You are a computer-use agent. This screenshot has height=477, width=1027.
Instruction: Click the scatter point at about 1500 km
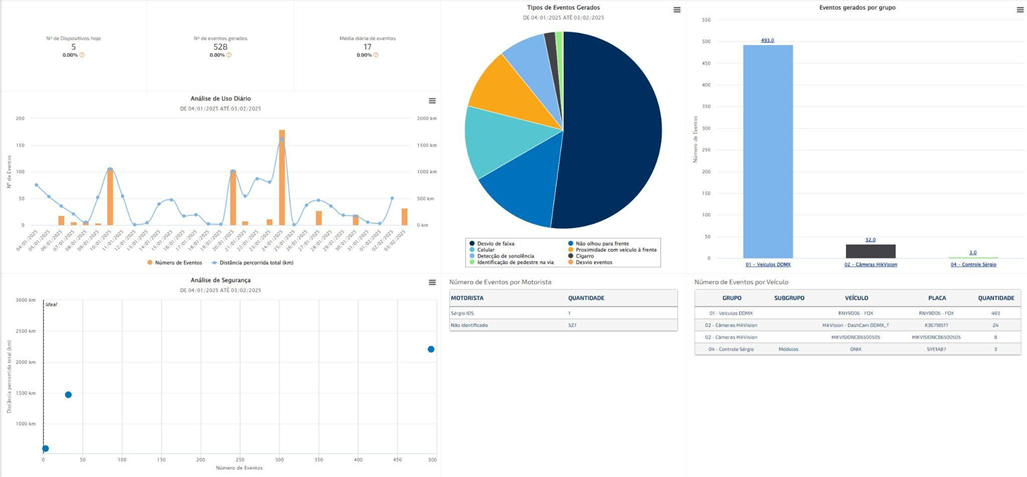pos(68,394)
